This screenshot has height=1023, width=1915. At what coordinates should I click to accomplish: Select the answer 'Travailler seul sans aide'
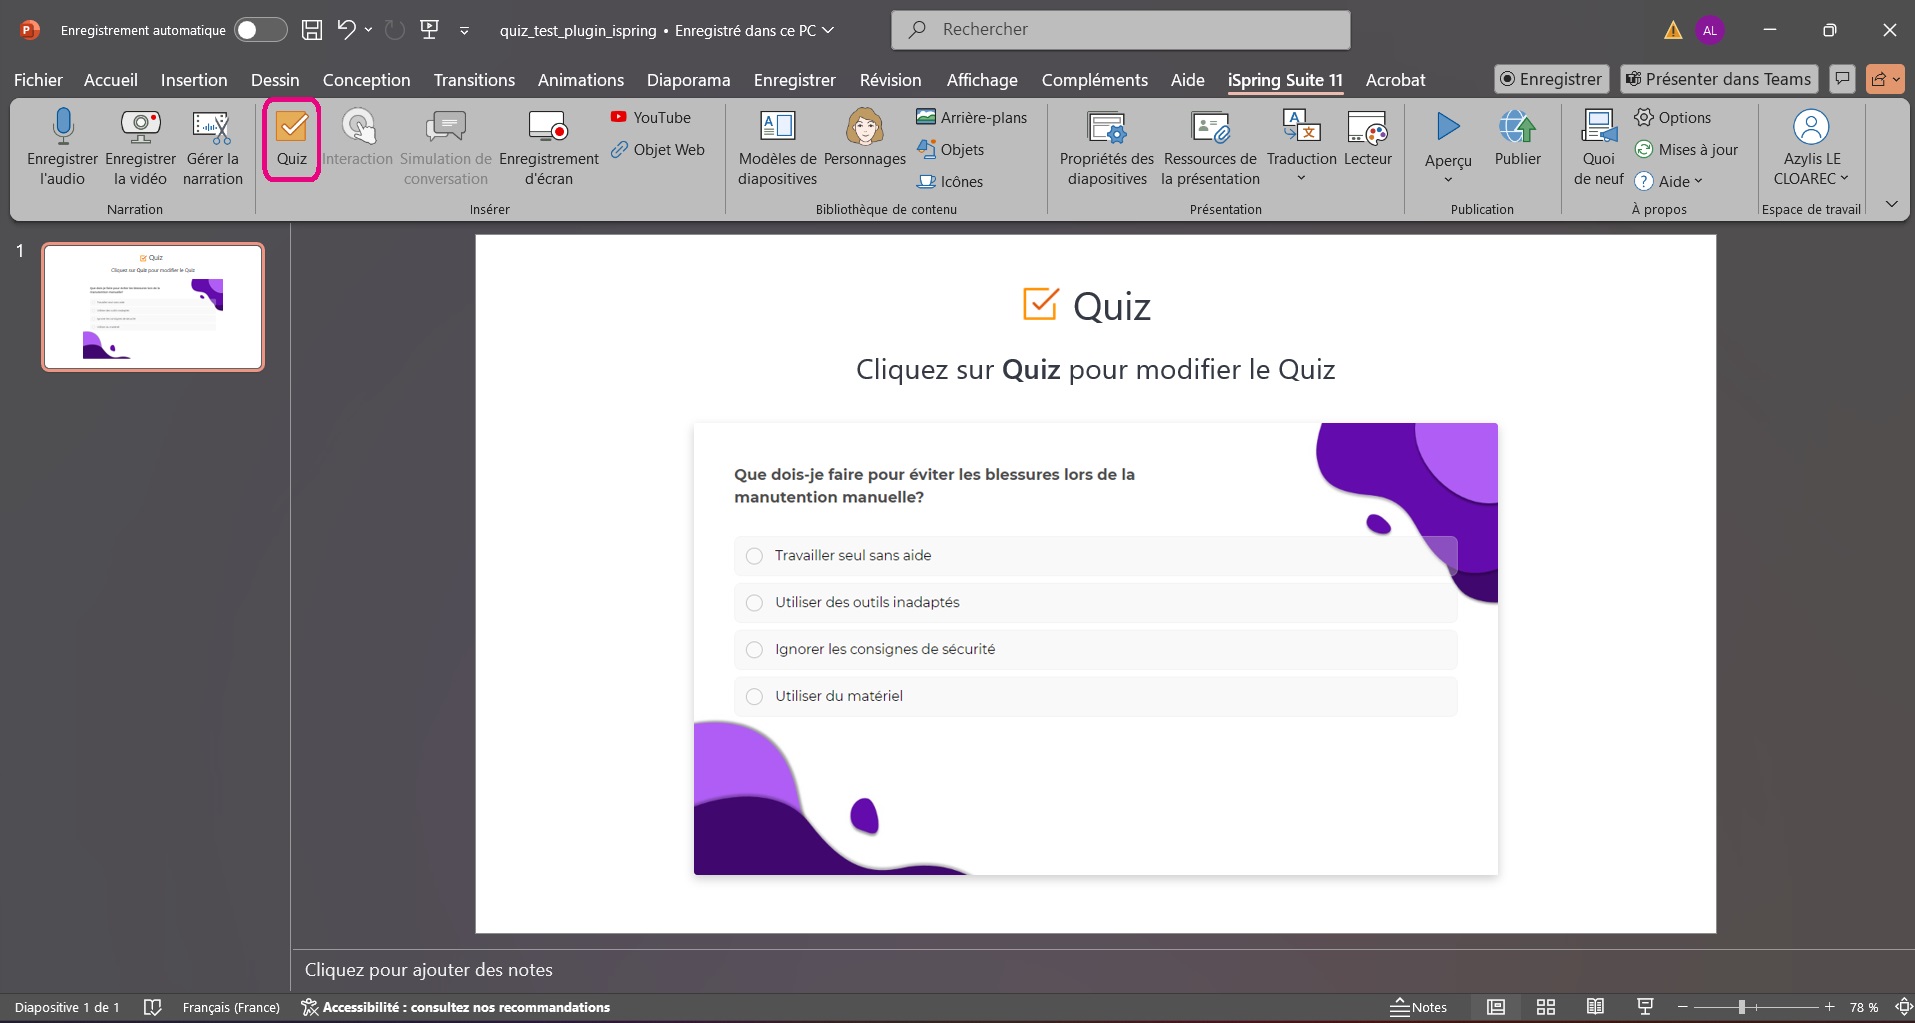coord(755,556)
